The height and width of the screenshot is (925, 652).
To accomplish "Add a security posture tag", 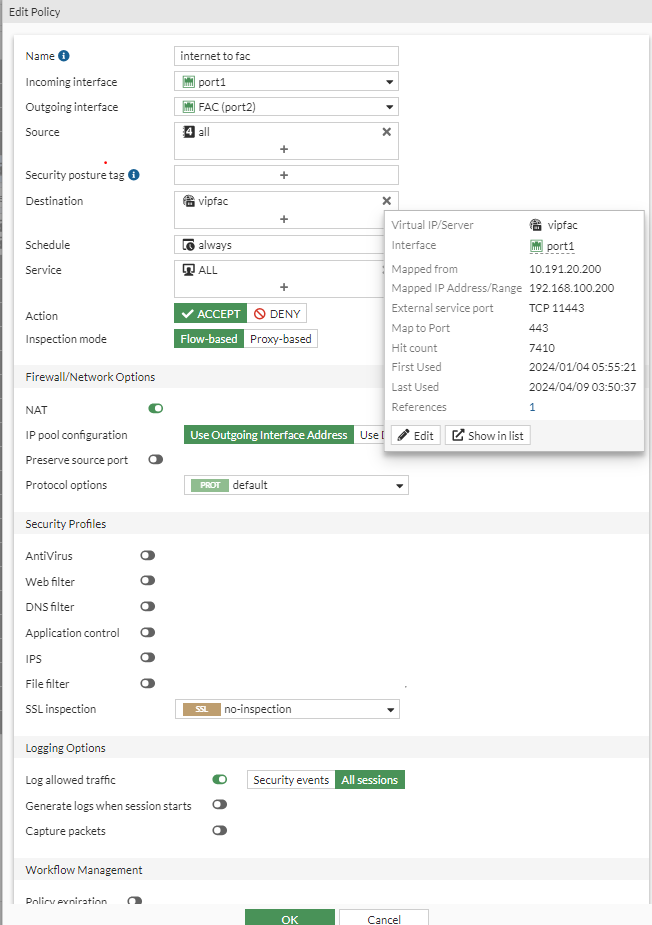I will tap(284, 175).
